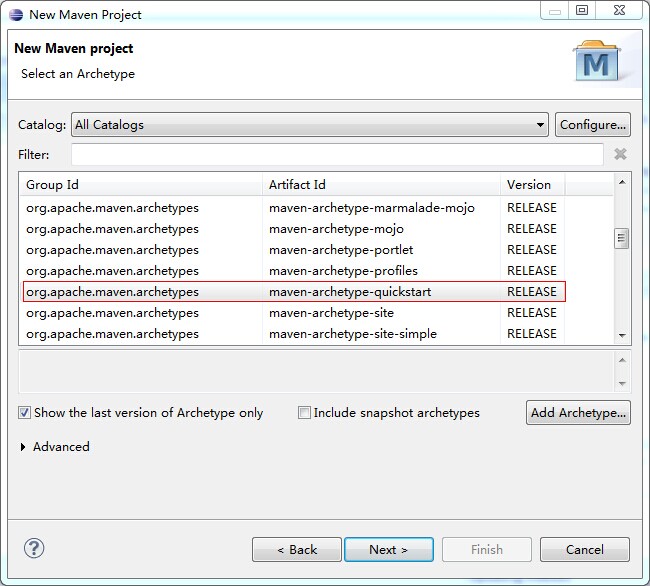This screenshot has height=586, width=650.
Task: Click the Configure... button
Action: coord(593,125)
